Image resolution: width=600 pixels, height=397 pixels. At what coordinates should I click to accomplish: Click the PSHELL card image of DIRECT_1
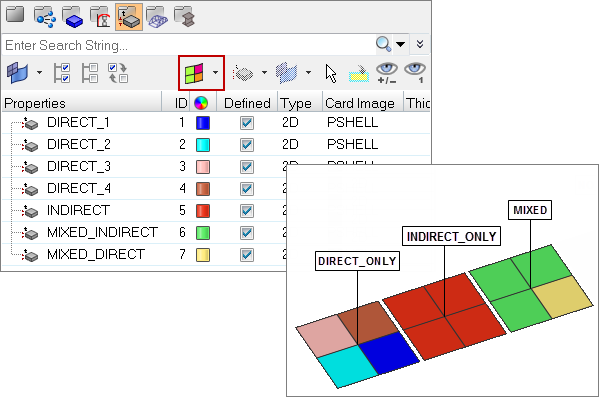point(352,123)
